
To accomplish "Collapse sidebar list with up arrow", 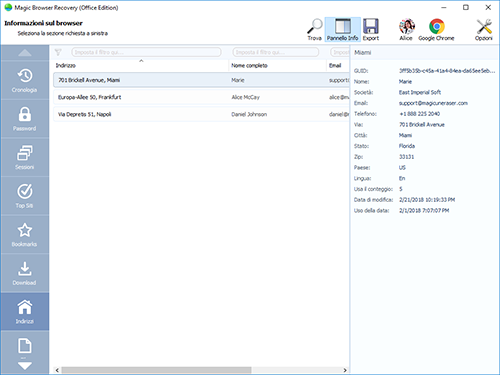I will [x=25, y=53].
